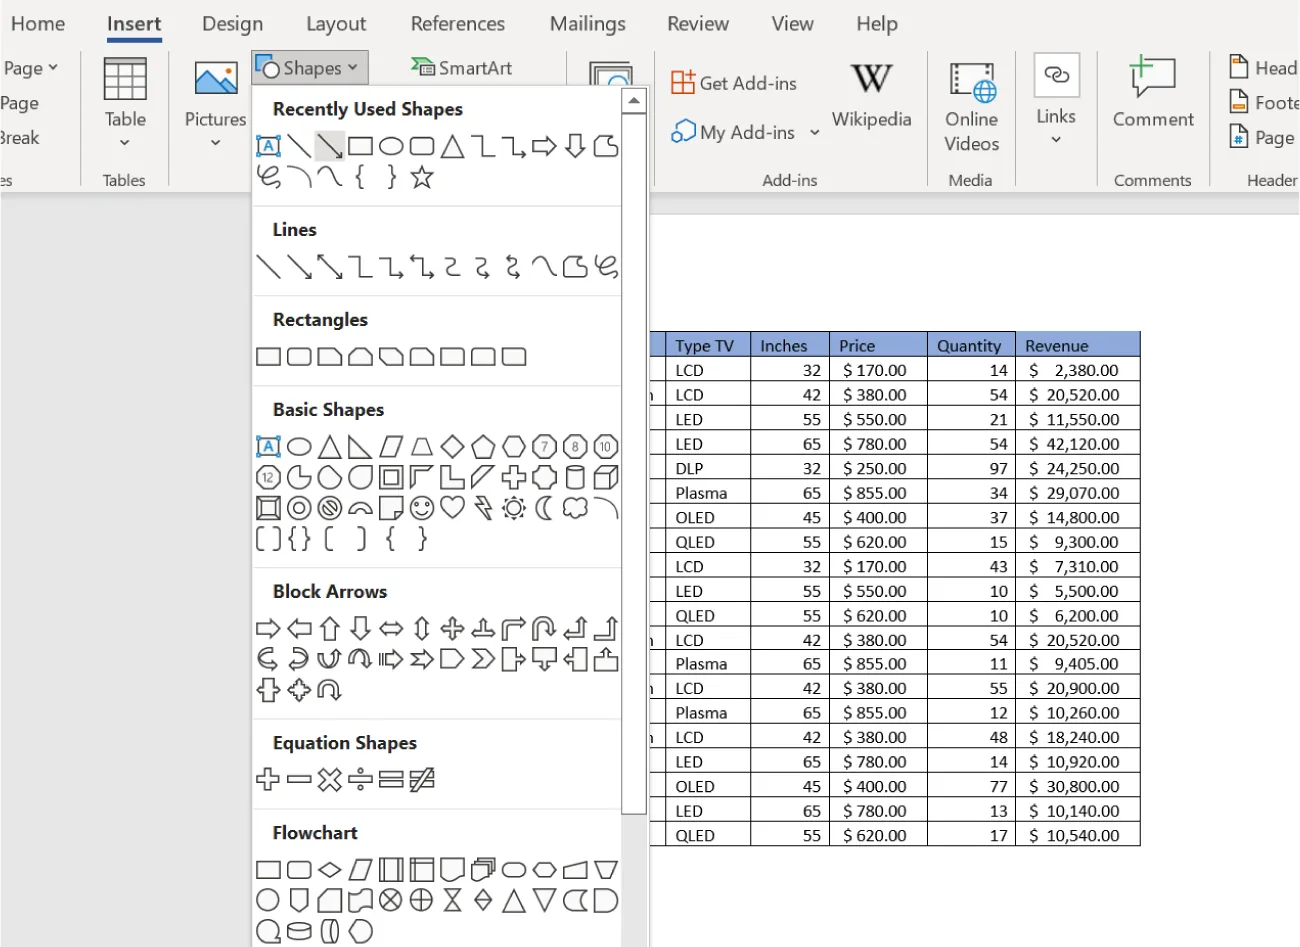This screenshot has width=1300, height=947.
Task: Select the 5-point star in Recently Used Shapes
Action: tap(421, 177)
